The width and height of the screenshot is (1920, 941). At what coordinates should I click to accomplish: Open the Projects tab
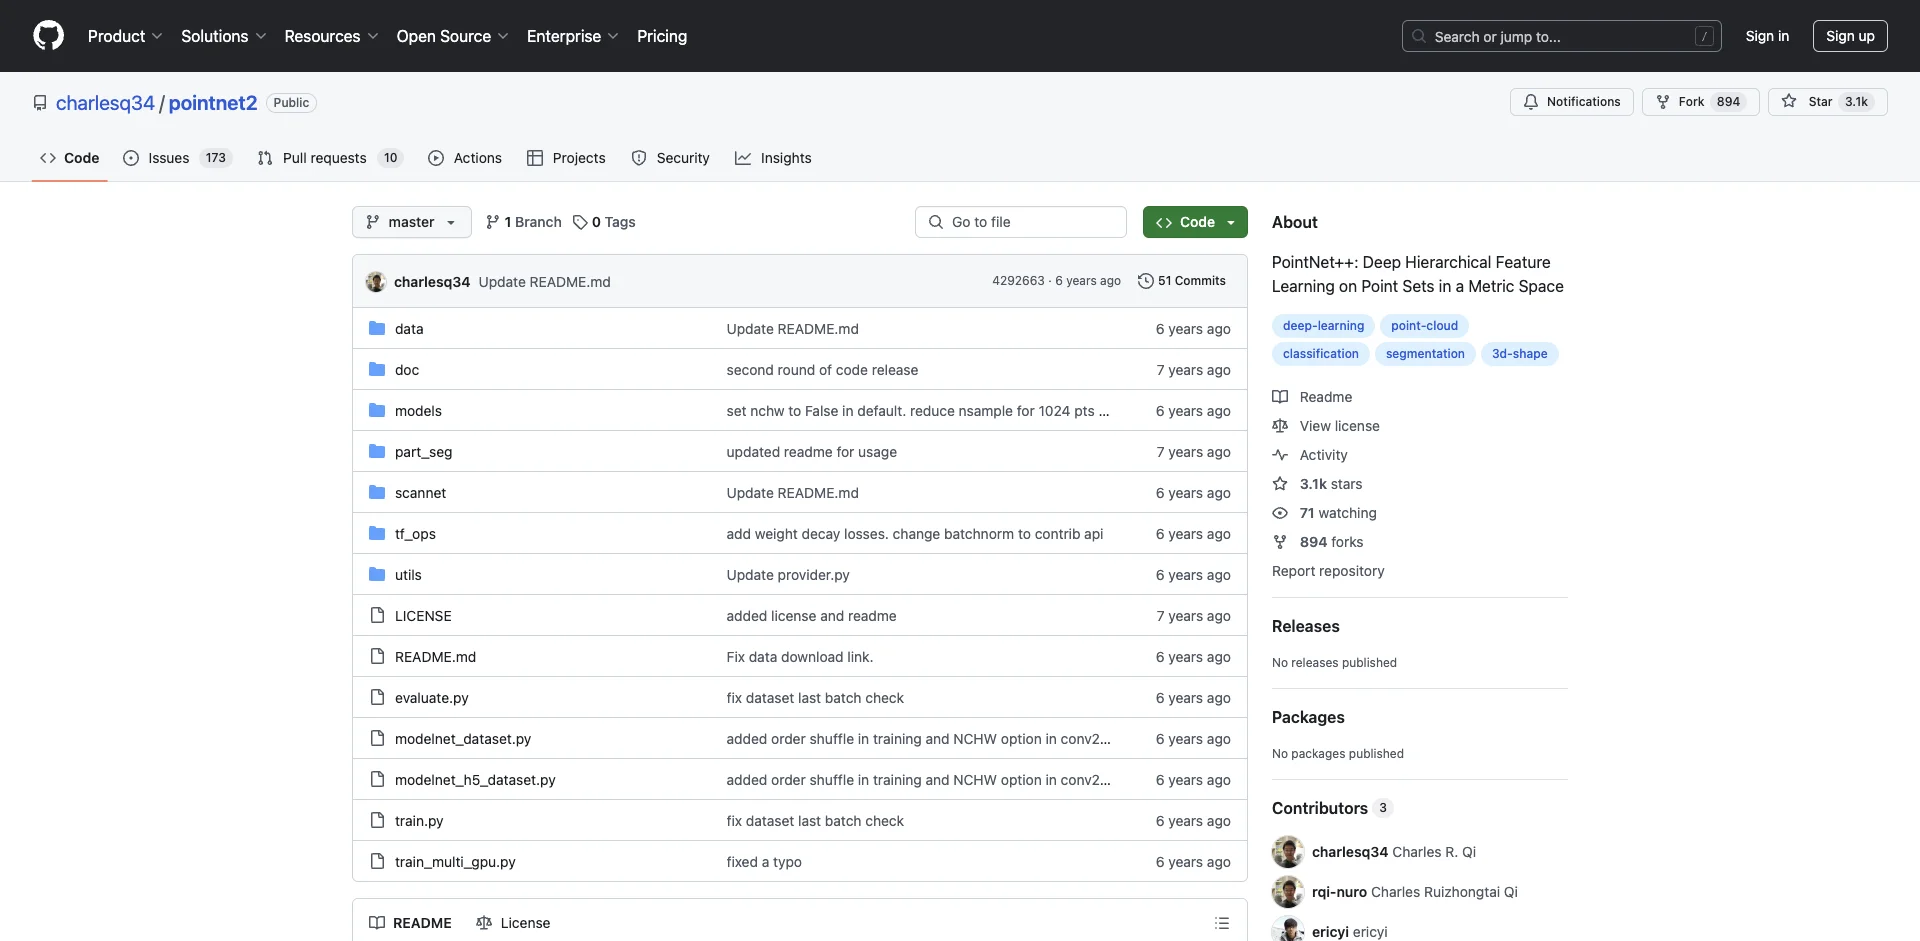tap(566, 158)
